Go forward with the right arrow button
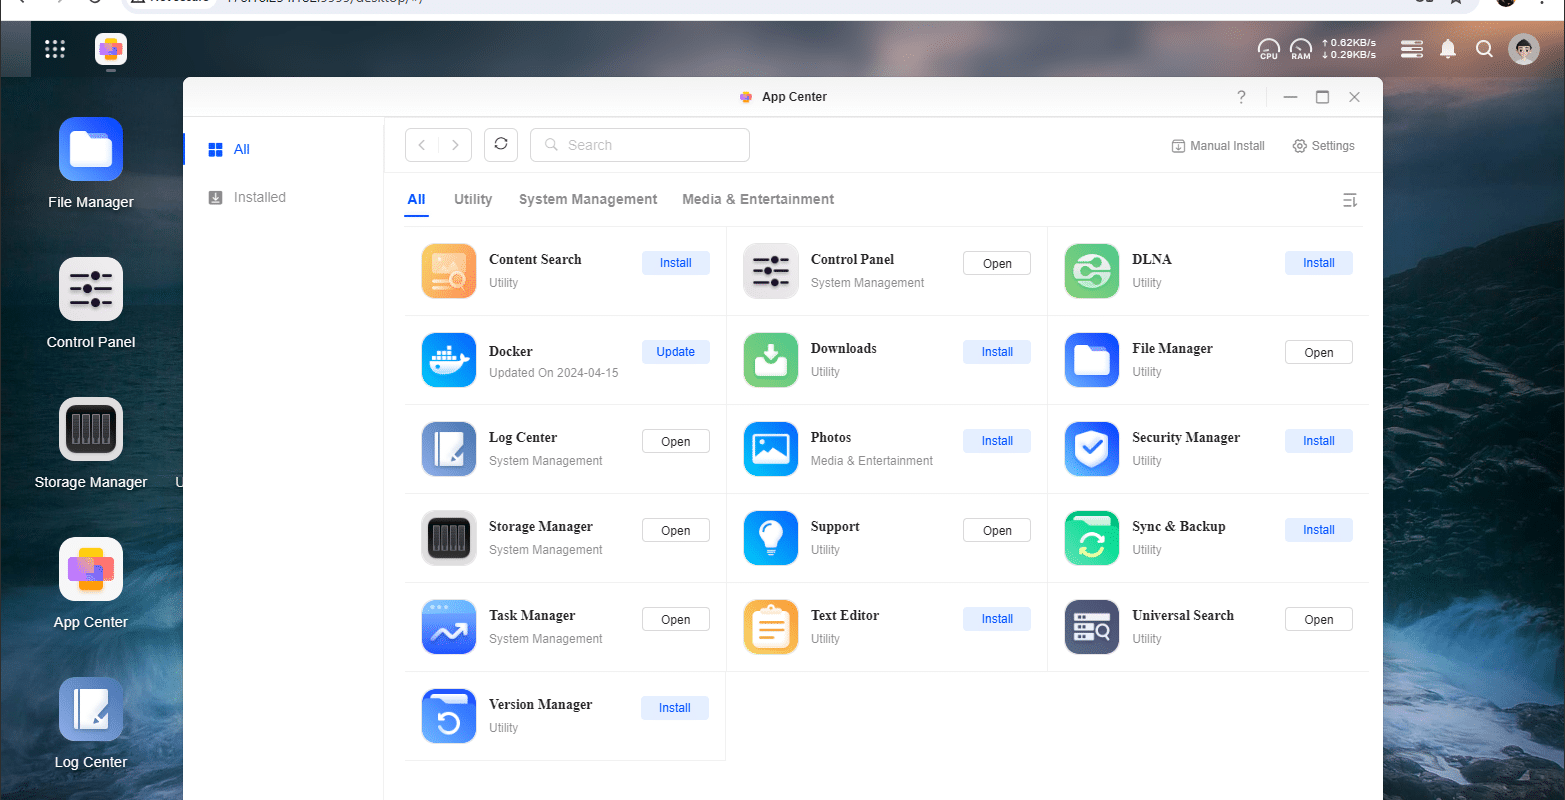 pyautogui.click(x=455, y=145)
